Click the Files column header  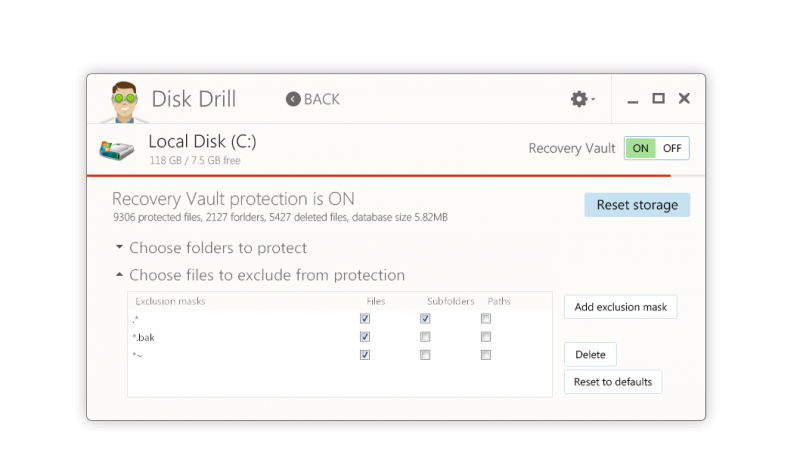(376, 301)
